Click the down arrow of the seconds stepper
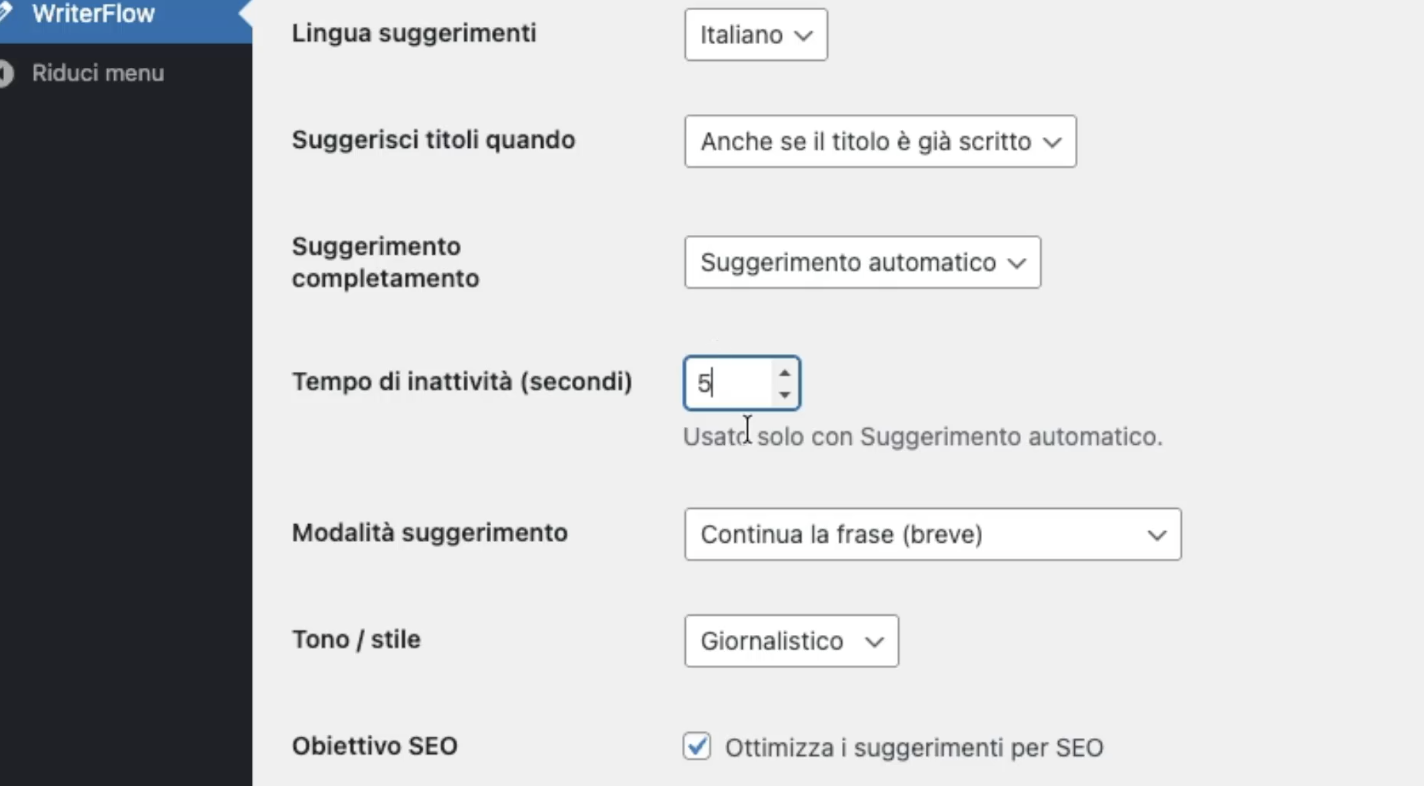Image resolution: width=1424 pixels, height=786 pixels. (785, 393)
